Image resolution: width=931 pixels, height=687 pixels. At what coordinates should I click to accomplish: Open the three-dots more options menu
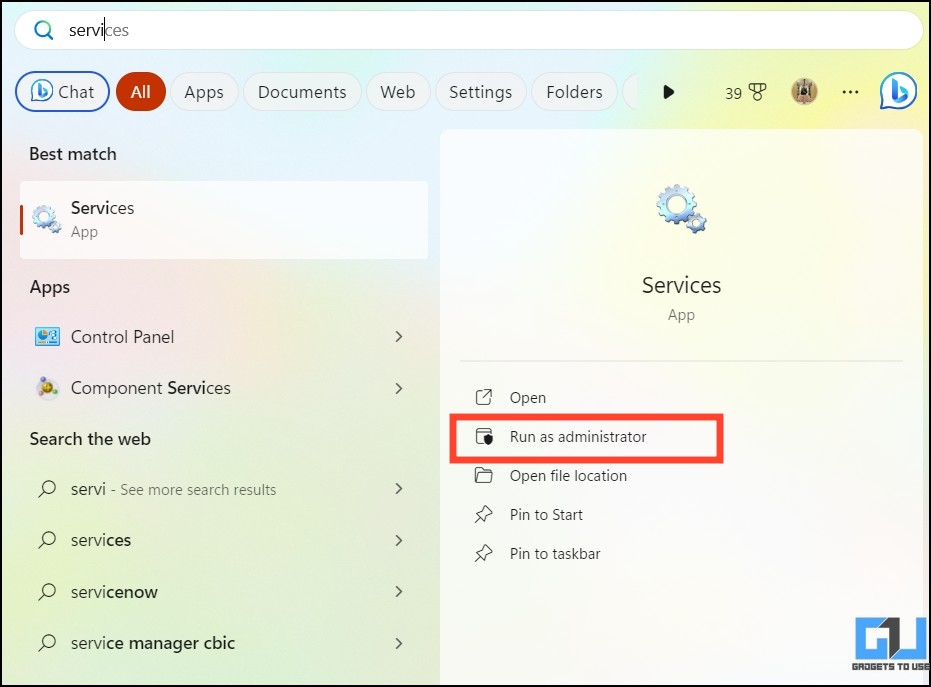tap(850, 92)
